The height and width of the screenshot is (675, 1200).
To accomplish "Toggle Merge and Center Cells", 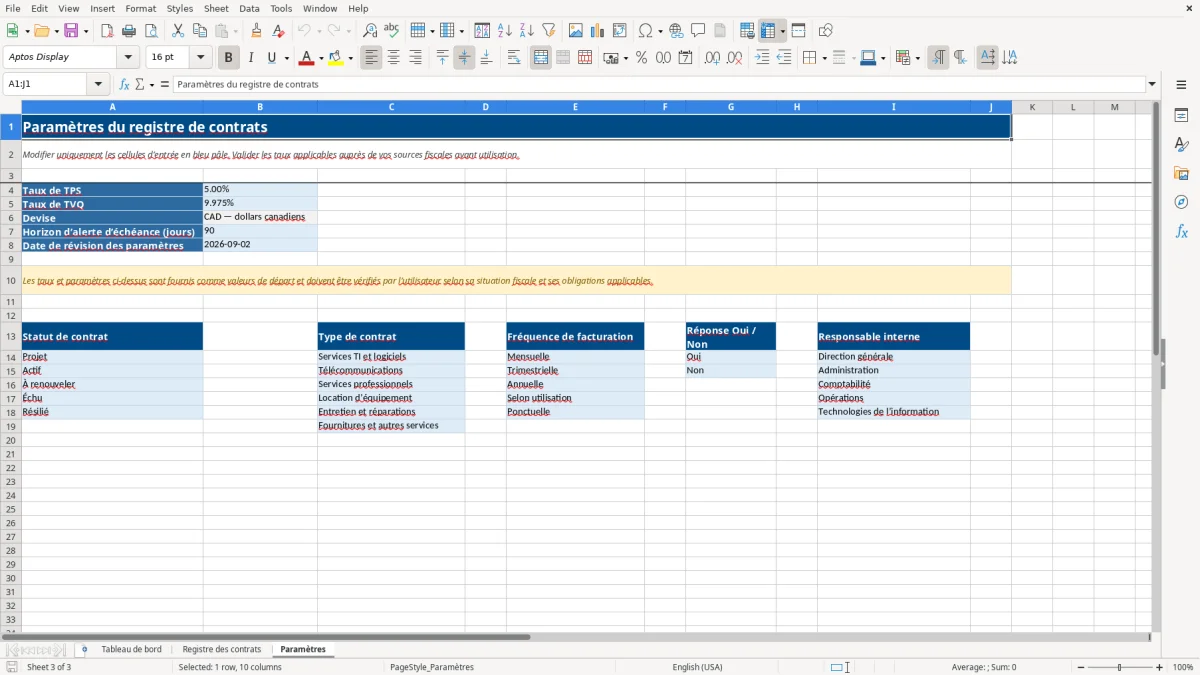I will pyautogui.click(x=541, y=58).
